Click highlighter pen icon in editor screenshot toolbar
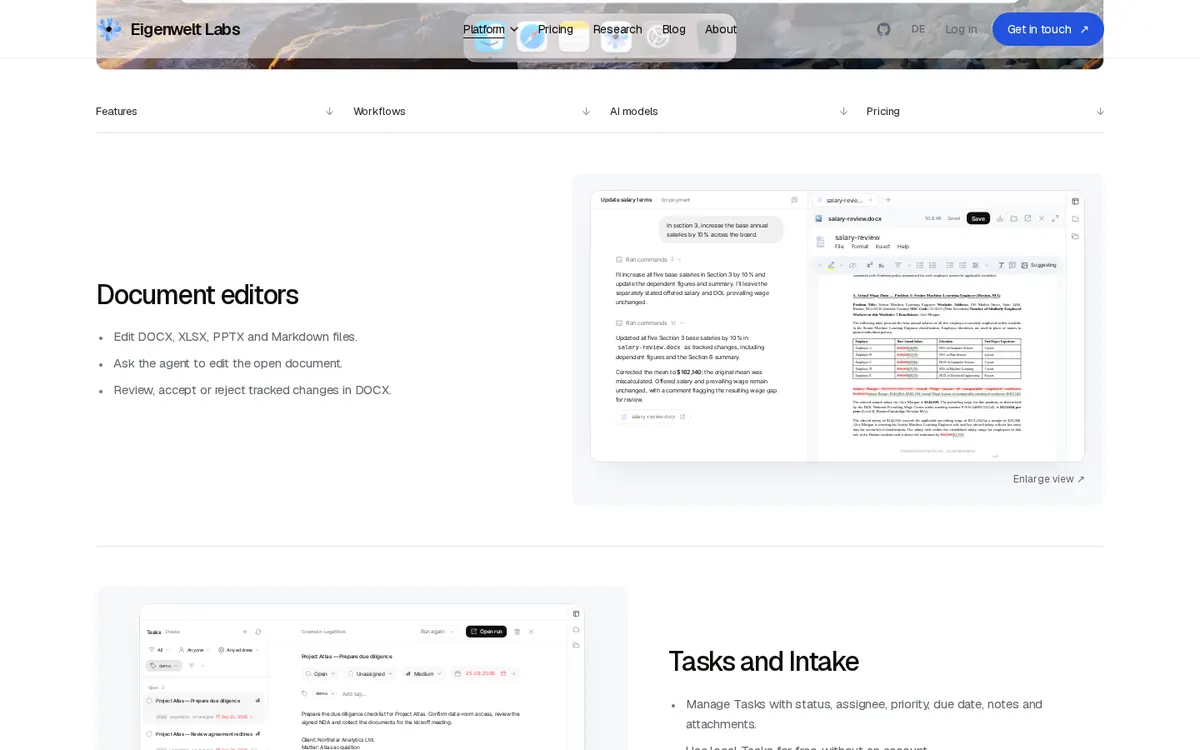1200x750 pixels. 831,265
